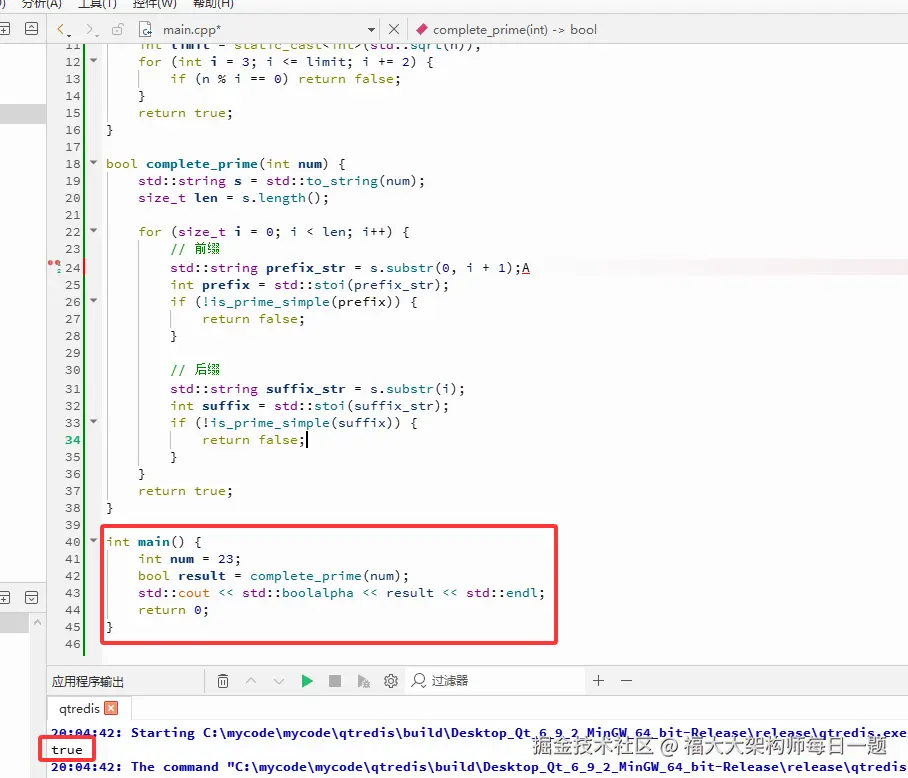Collapse the for loop fold on line 22

coord(94,230)
